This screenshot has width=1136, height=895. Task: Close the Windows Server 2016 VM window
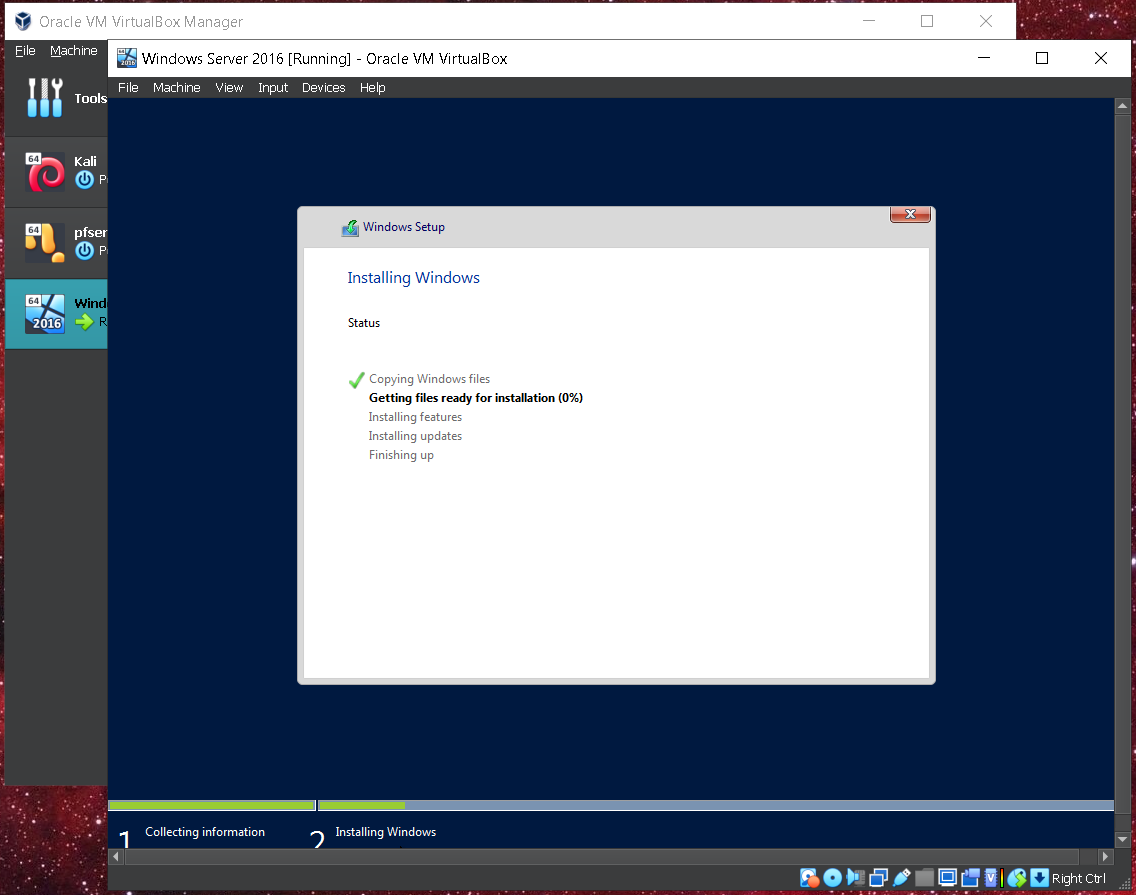click(x=1100, y=58)
